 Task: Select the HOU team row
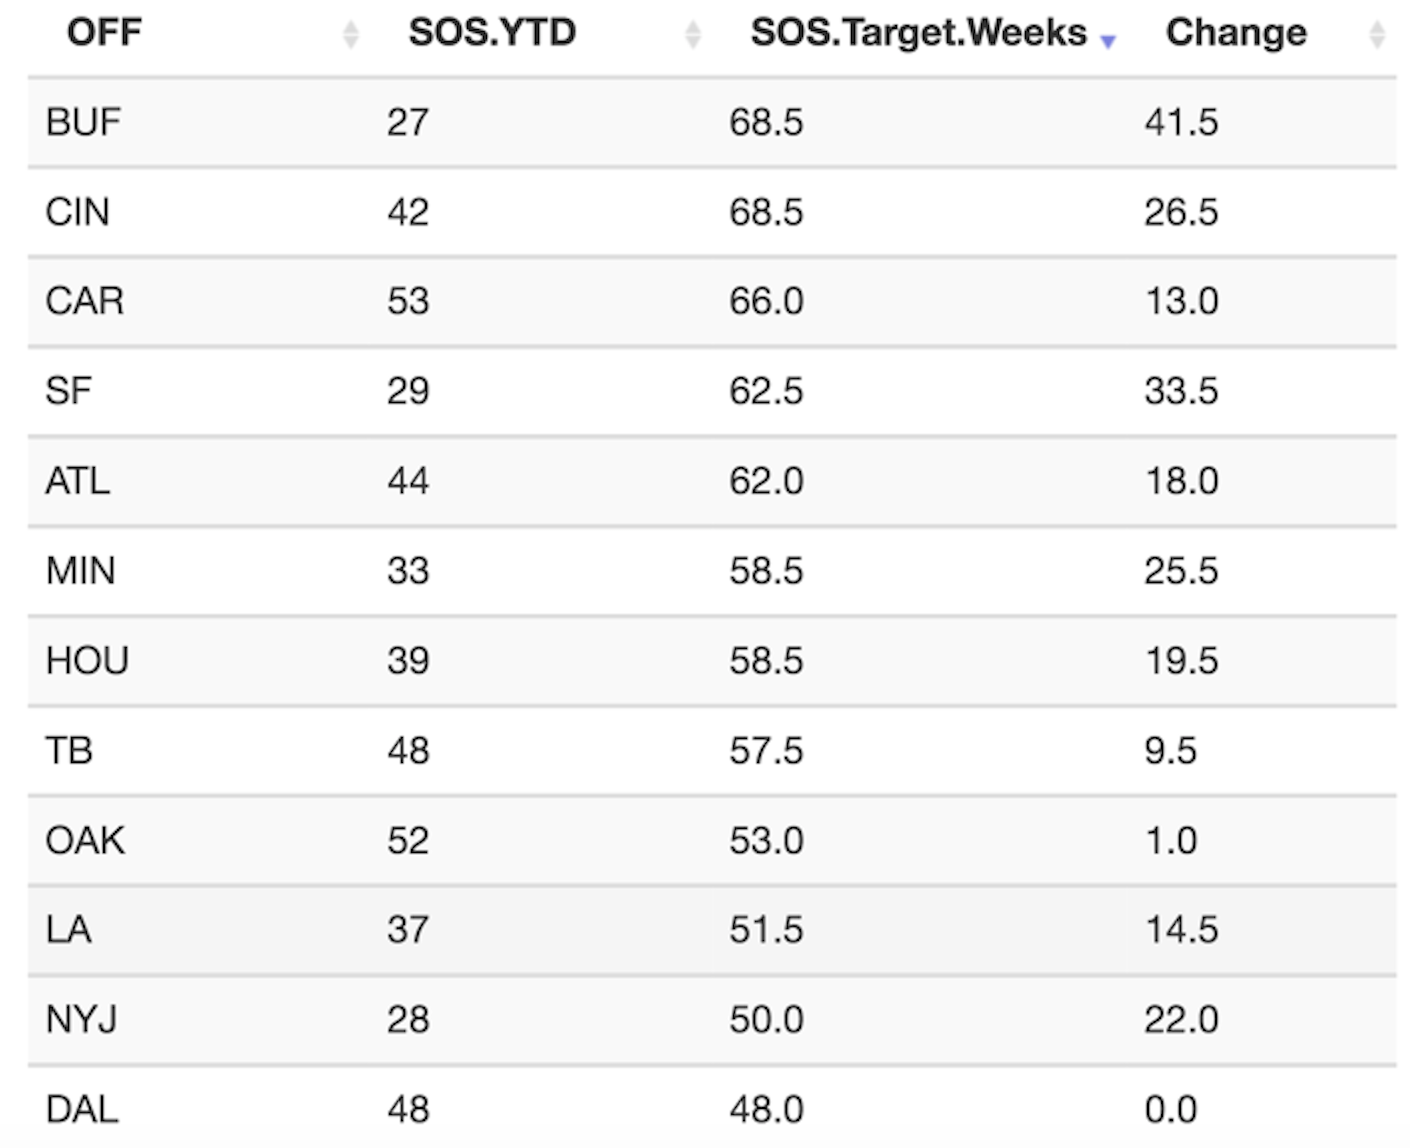(87, 661)
